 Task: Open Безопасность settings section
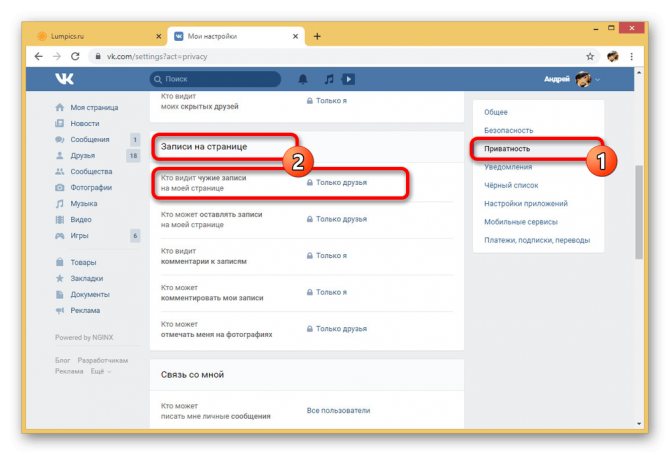coord(509,130)
